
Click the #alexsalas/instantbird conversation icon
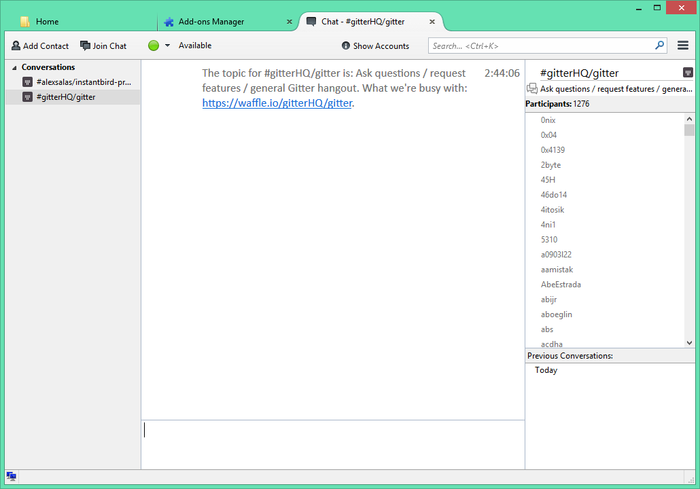[x=28, y=82]
